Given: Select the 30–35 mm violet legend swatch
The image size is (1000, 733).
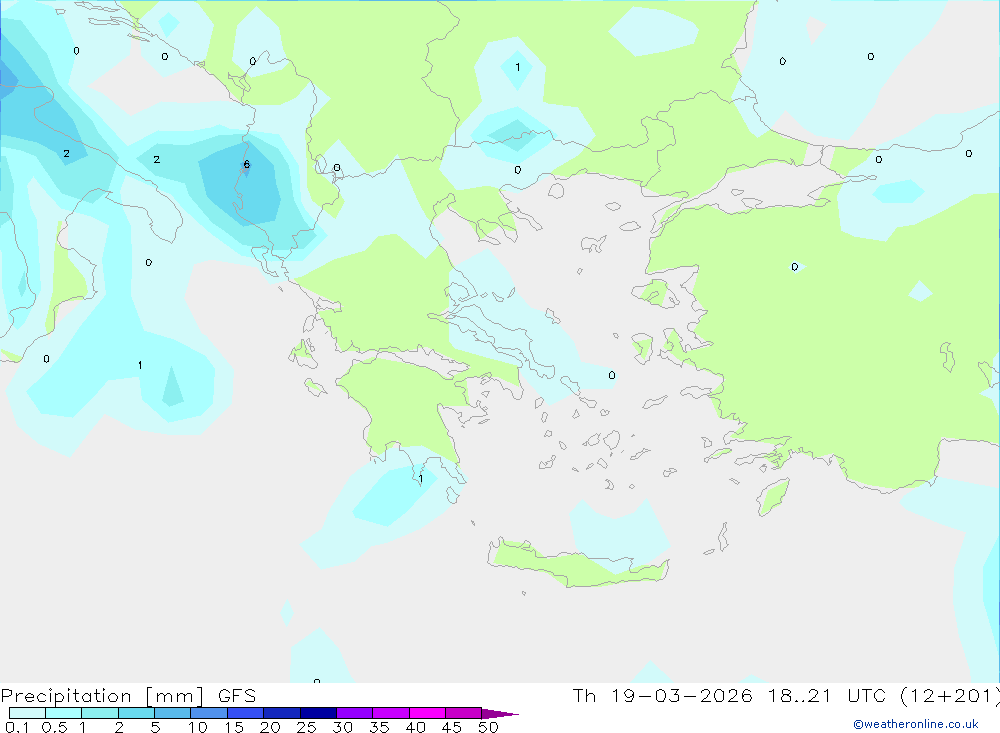Looking at the screenshot, I should (354, 713).
